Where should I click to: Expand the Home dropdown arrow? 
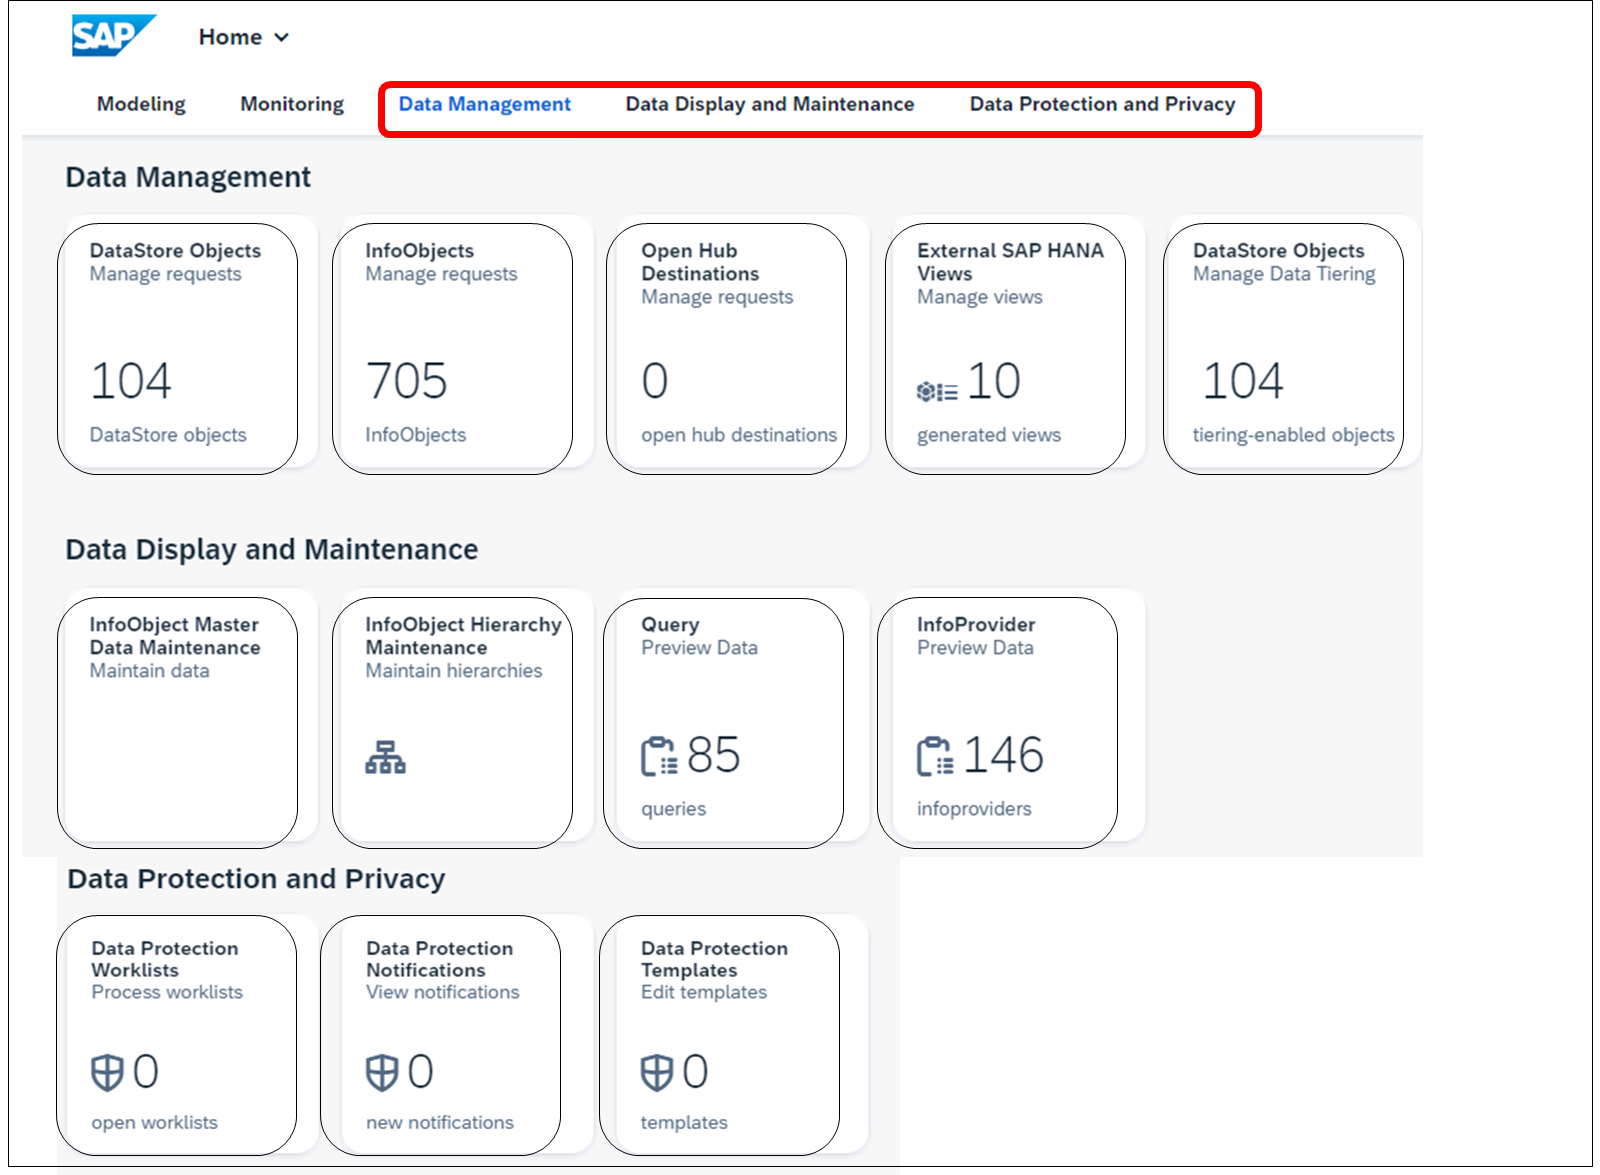click(282, 37)
